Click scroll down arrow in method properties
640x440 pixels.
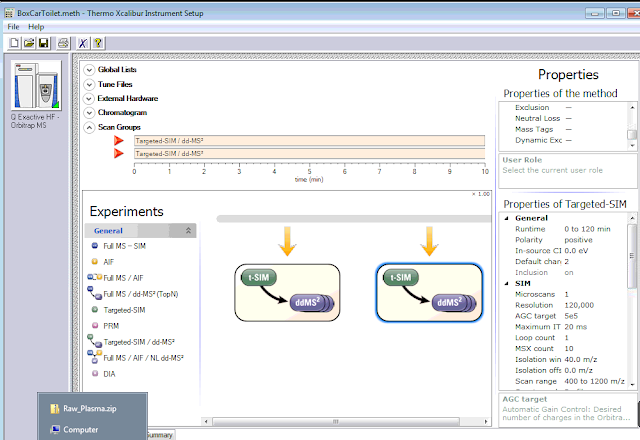click(x=632, y=145)
